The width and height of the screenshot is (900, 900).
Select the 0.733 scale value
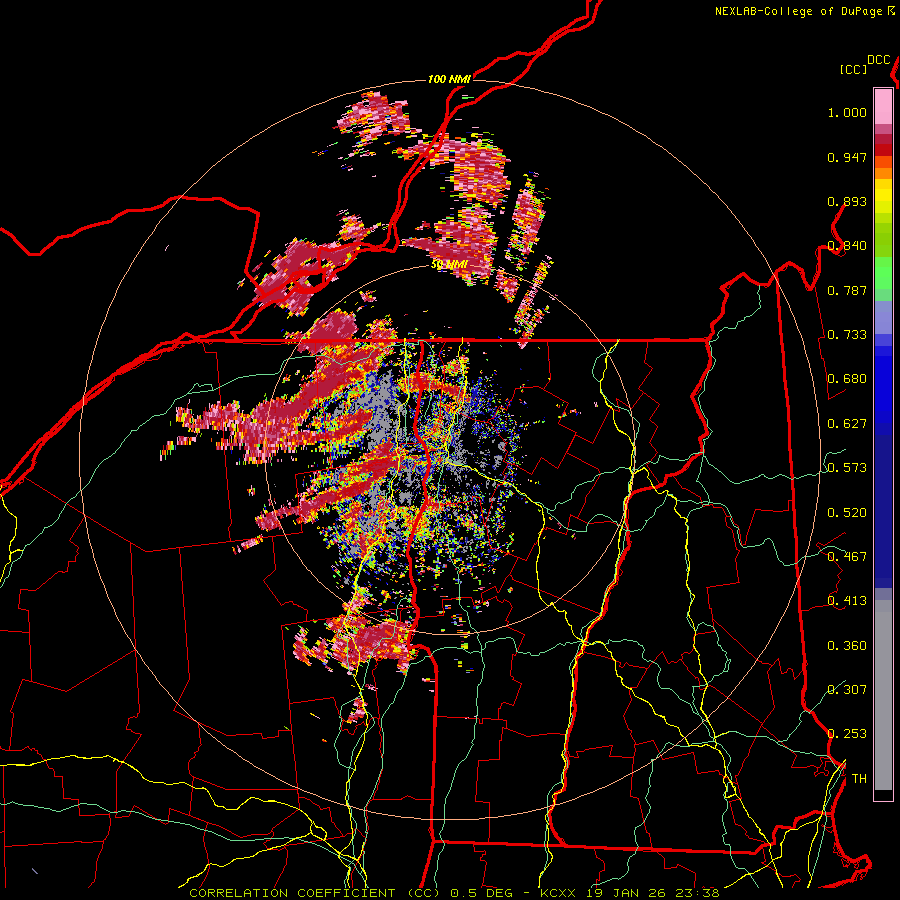pos(847,335)
